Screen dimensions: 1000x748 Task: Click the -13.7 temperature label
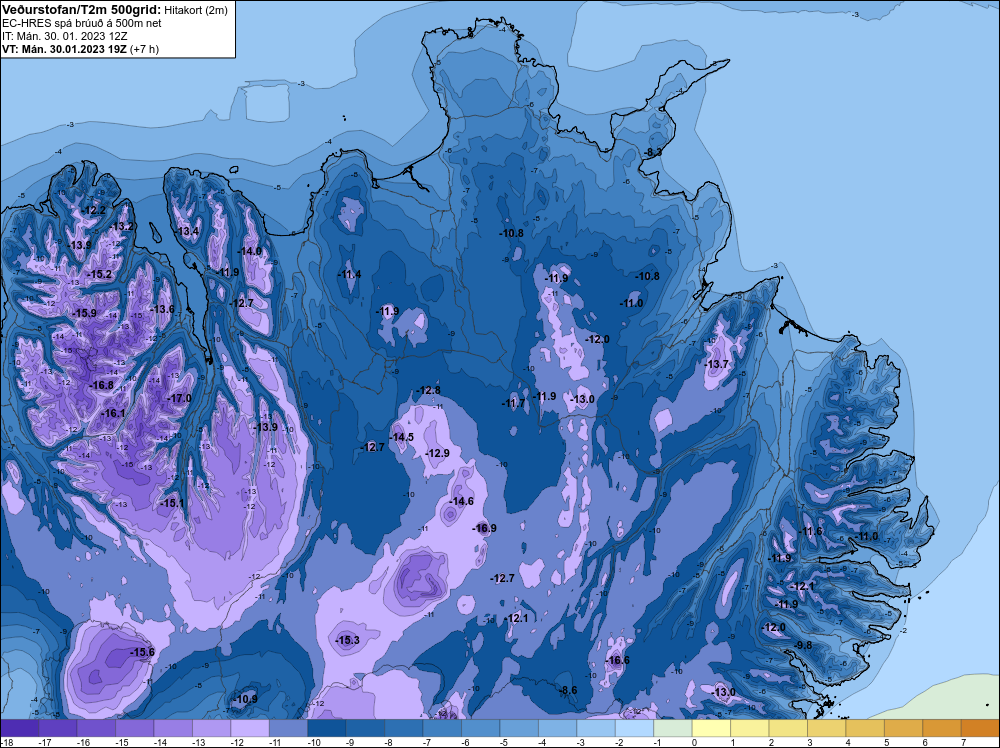716,364
